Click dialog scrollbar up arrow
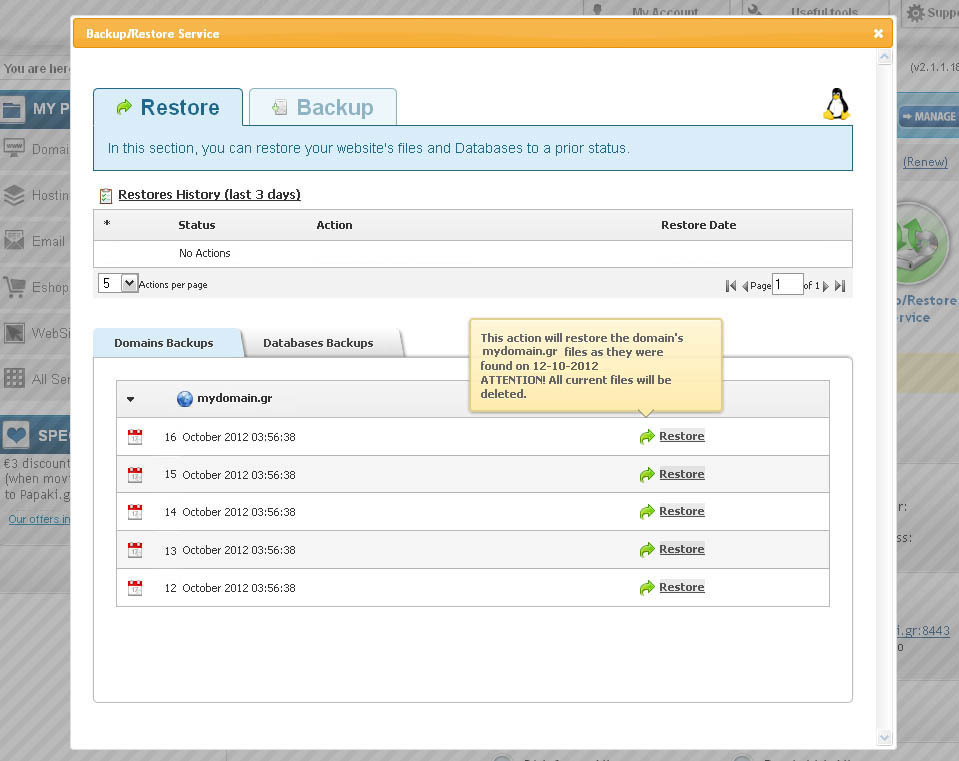 point(884,57)
